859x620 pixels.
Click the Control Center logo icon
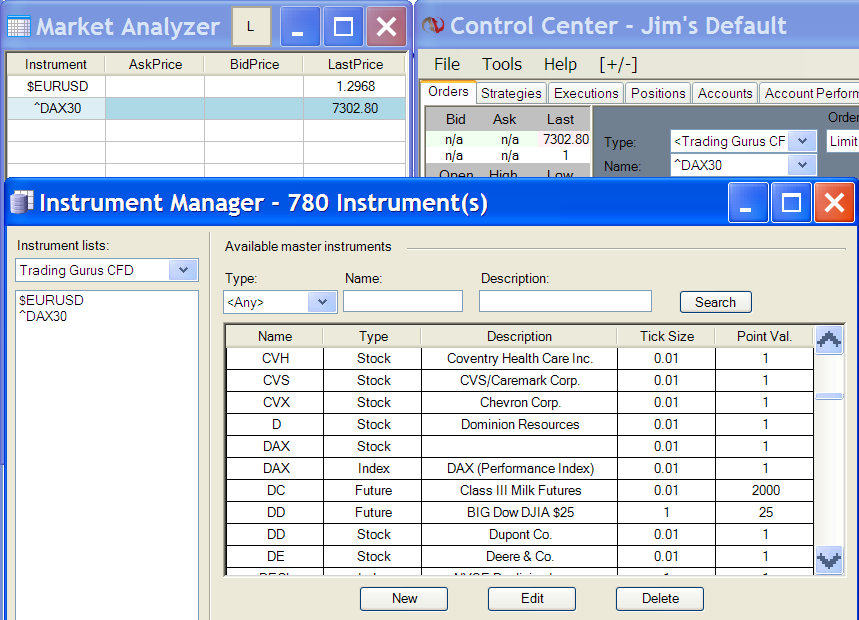(432, 27)
